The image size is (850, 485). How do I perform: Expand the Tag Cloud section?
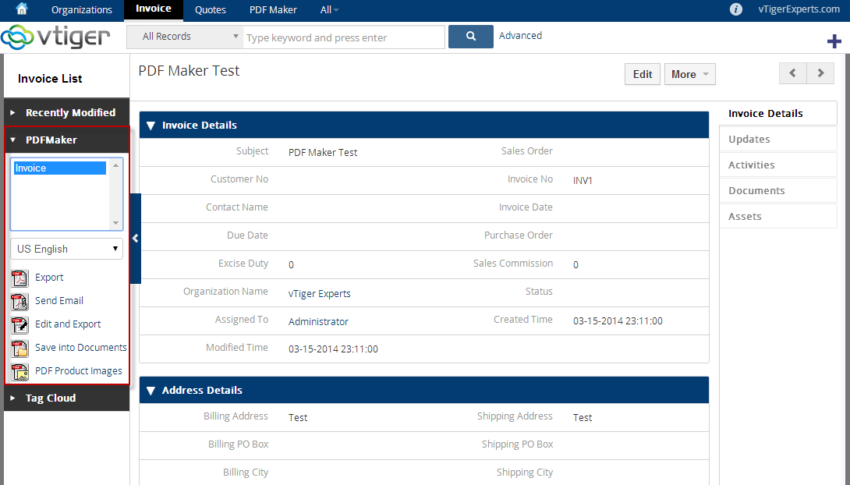pos(67,398)
